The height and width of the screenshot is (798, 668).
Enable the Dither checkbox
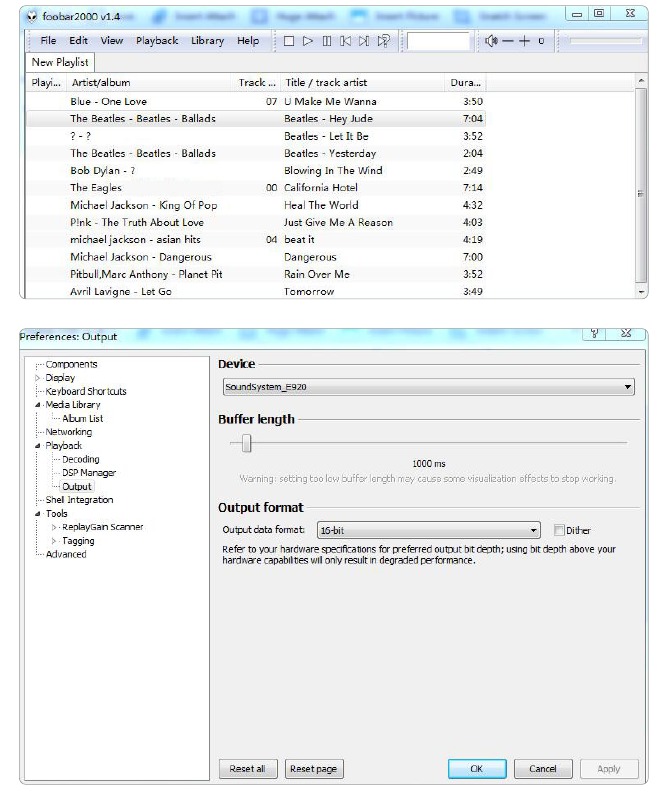(559, 530)
